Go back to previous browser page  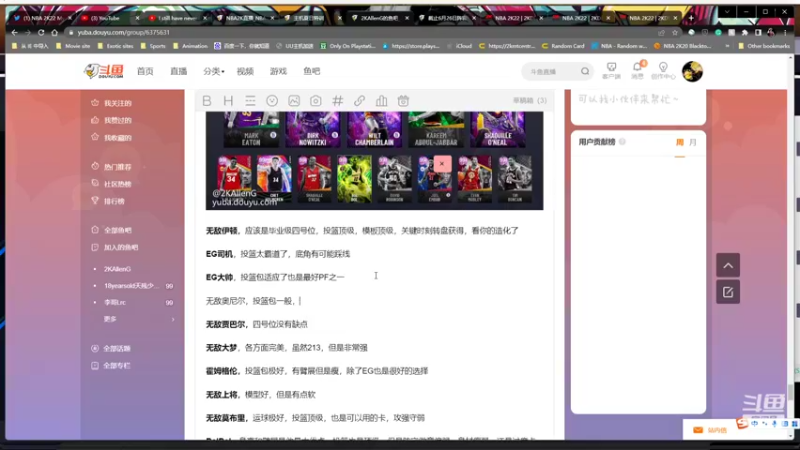point(14,32)
